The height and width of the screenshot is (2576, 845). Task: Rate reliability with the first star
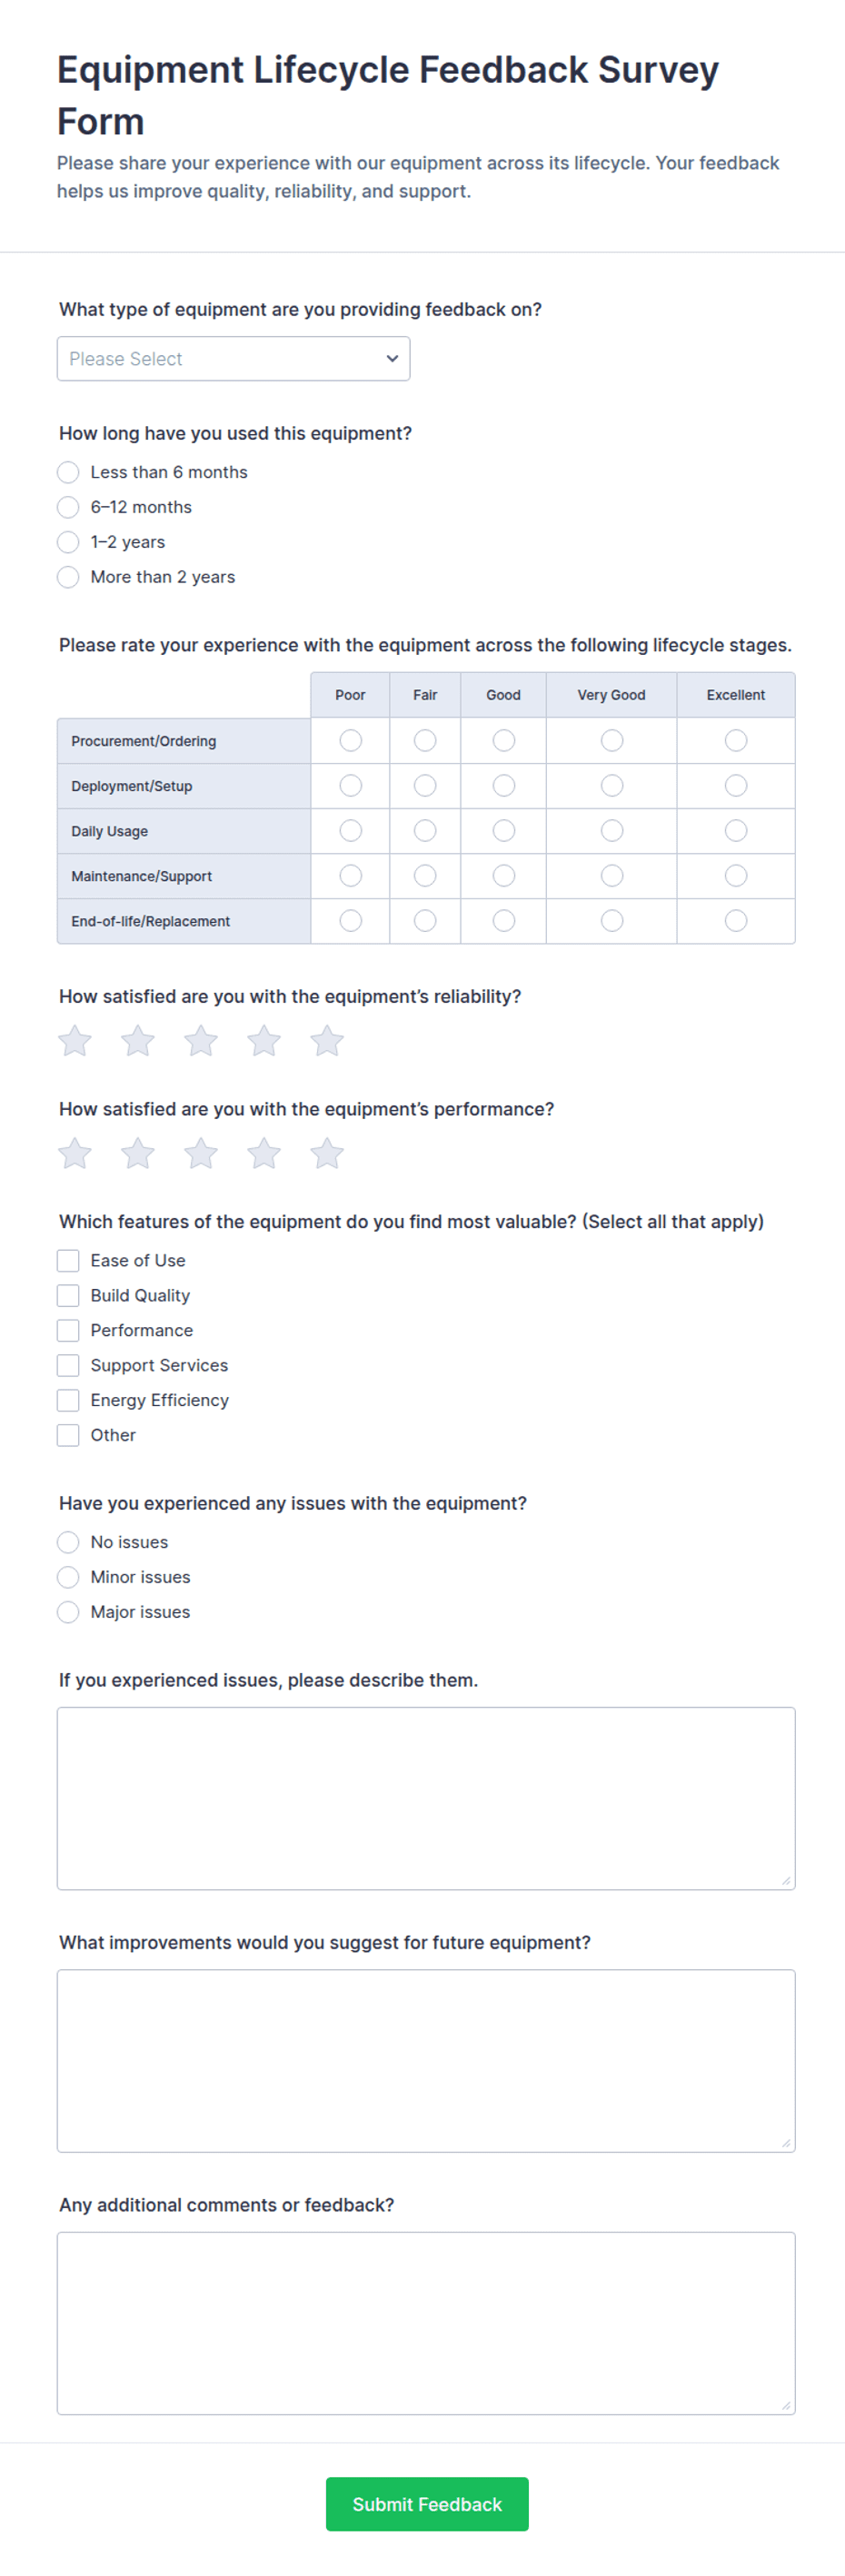tap(75, 1041)
